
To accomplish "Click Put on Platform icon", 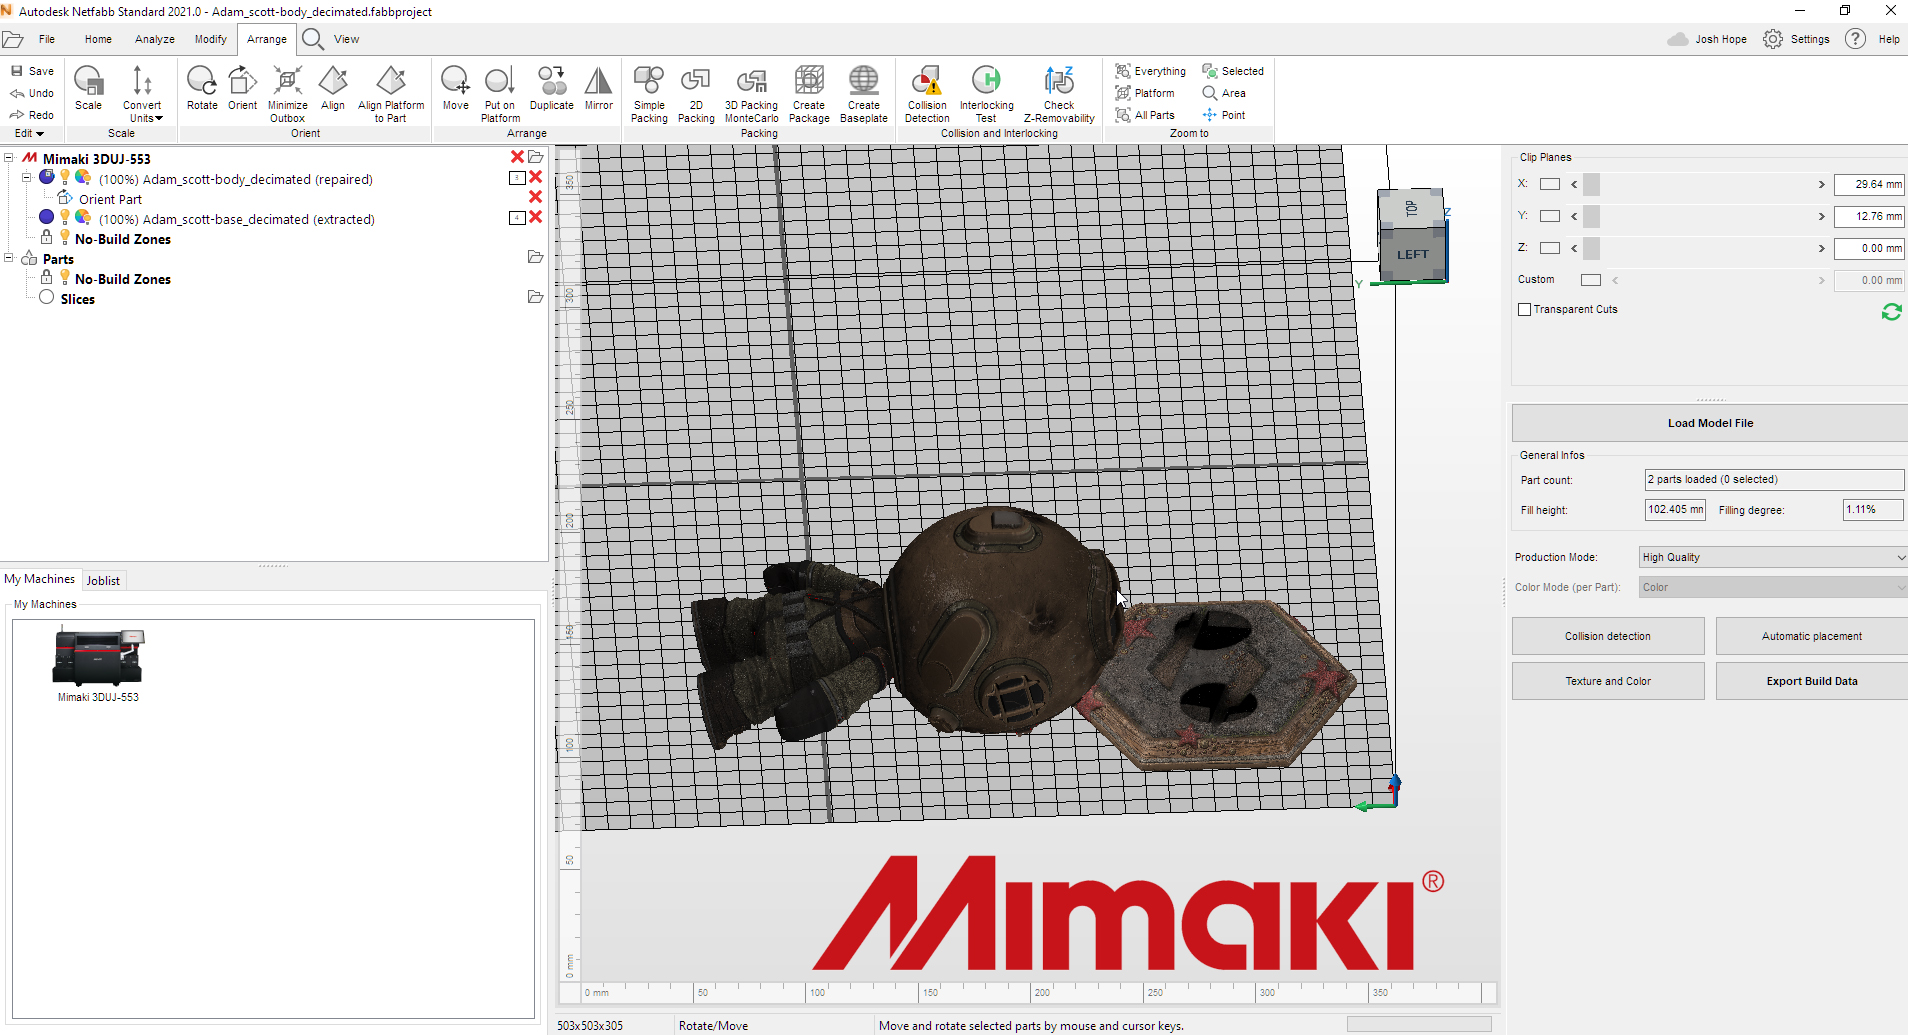I will [x=500, y=94].
